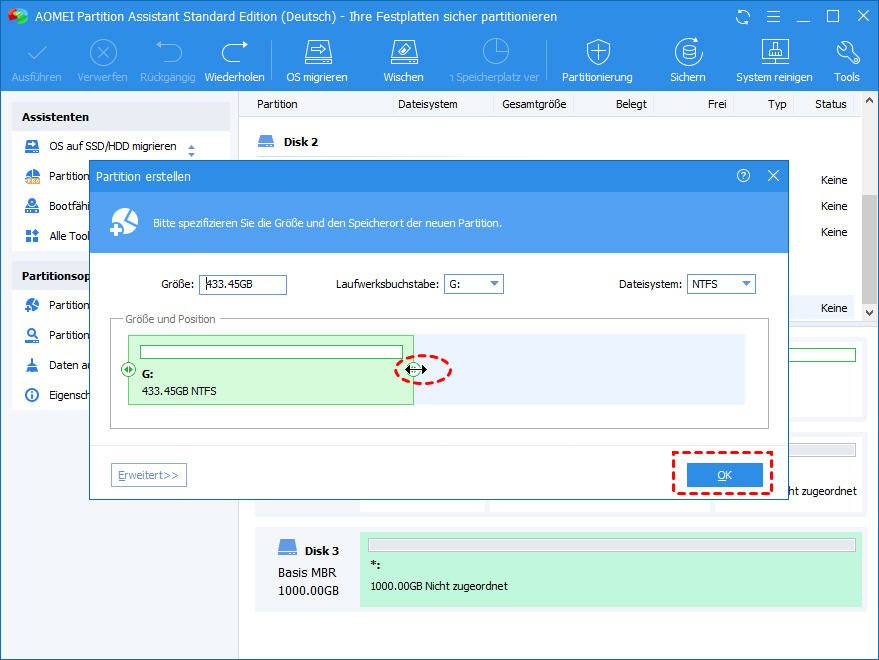Click the partition list scroll up arrow
The image size is (879, 660).
[869, 101]
